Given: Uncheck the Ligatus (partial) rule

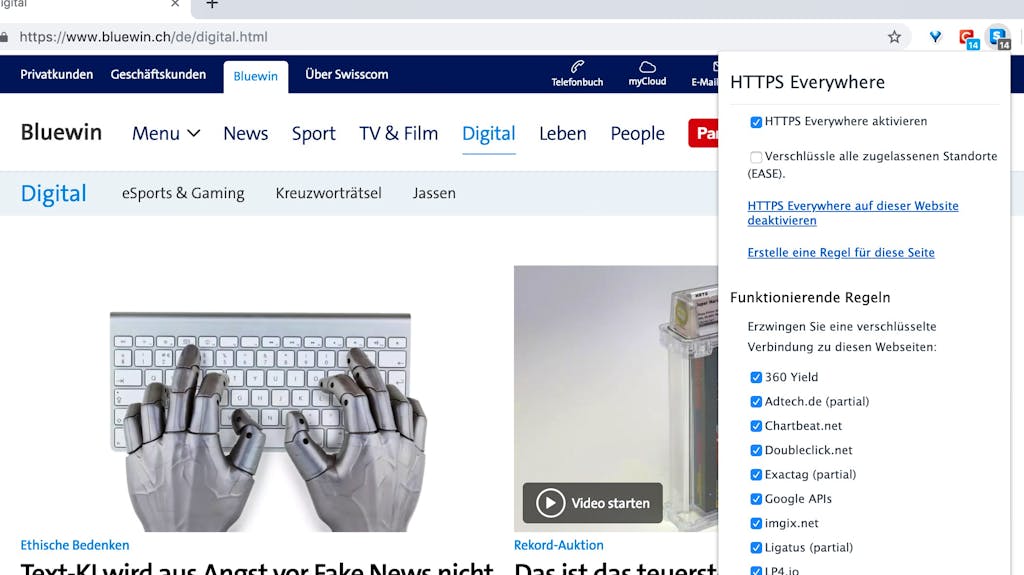Looking at the screenshot, I should tap(756, 548).
